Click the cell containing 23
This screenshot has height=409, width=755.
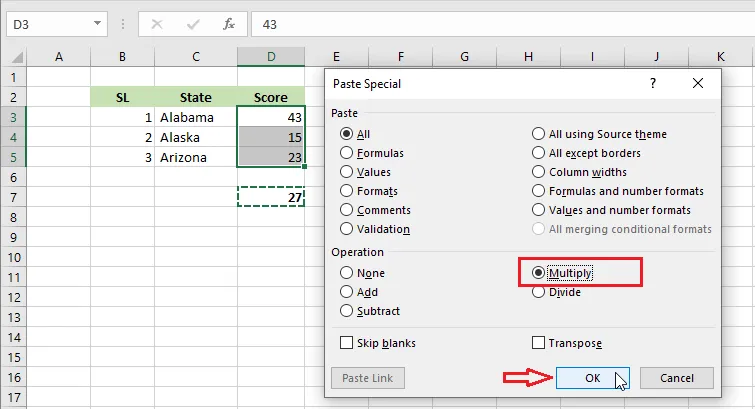(x=271, y=157)
